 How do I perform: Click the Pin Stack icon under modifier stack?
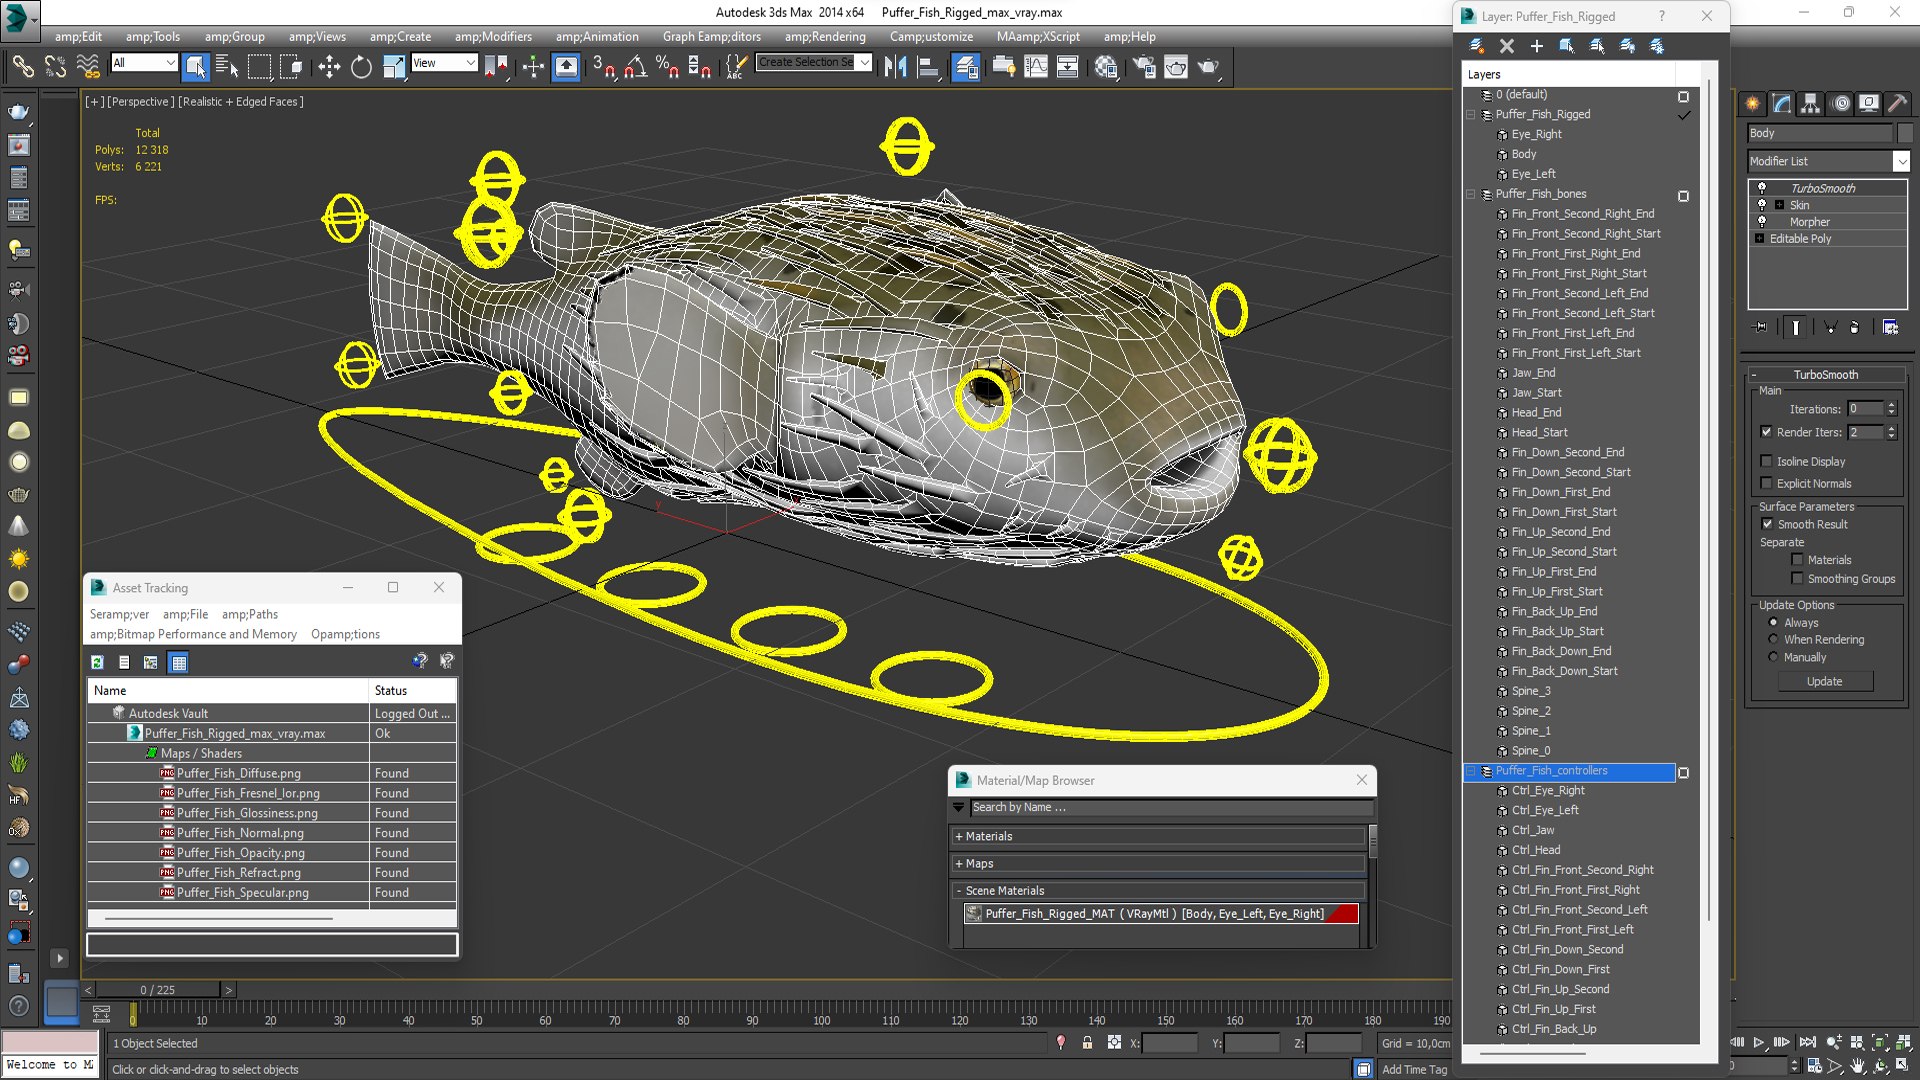[x=1761, y=327]
